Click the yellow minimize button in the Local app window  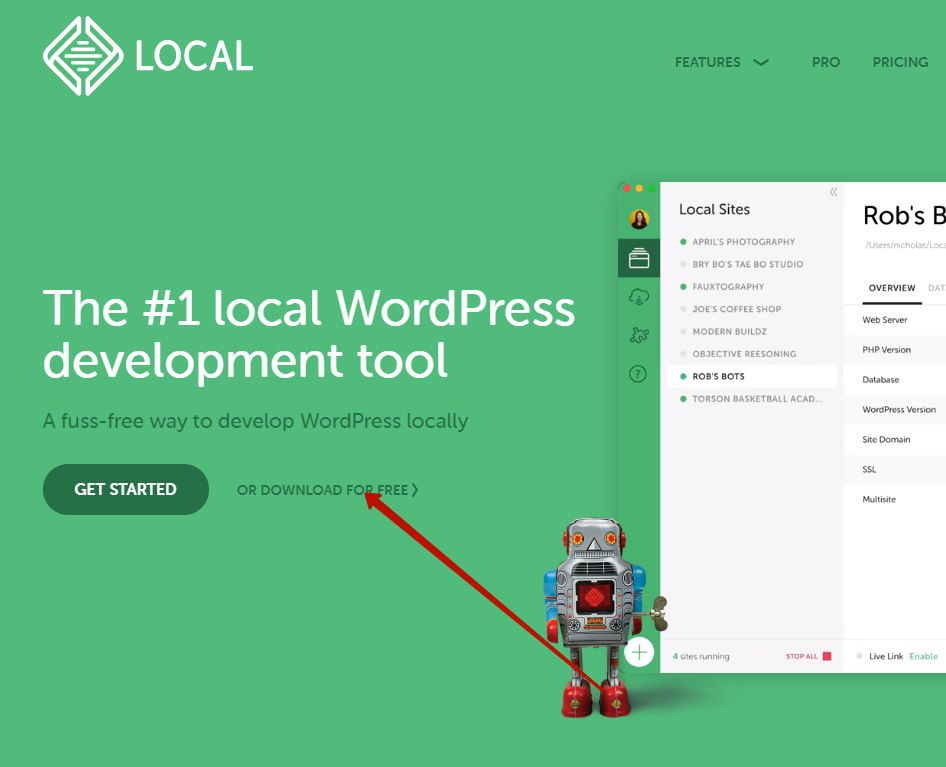640,188
